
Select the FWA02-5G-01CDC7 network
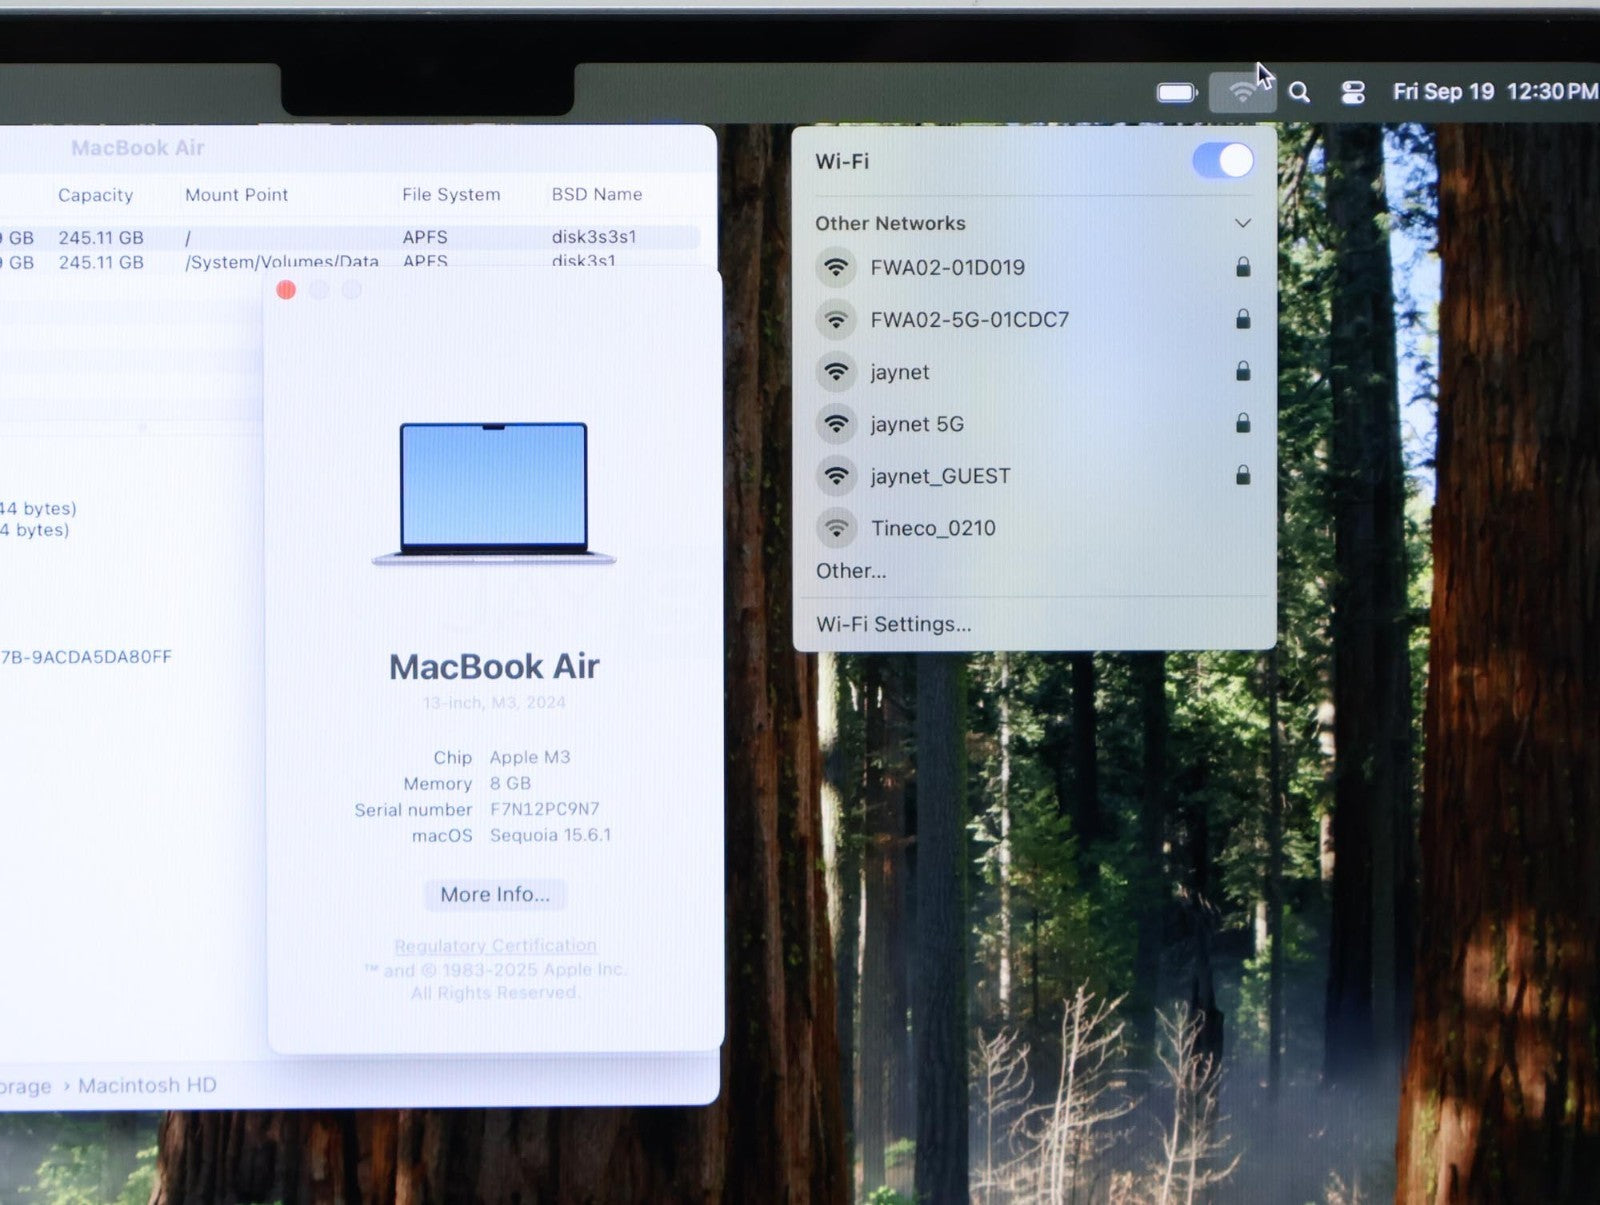point(969,320)
